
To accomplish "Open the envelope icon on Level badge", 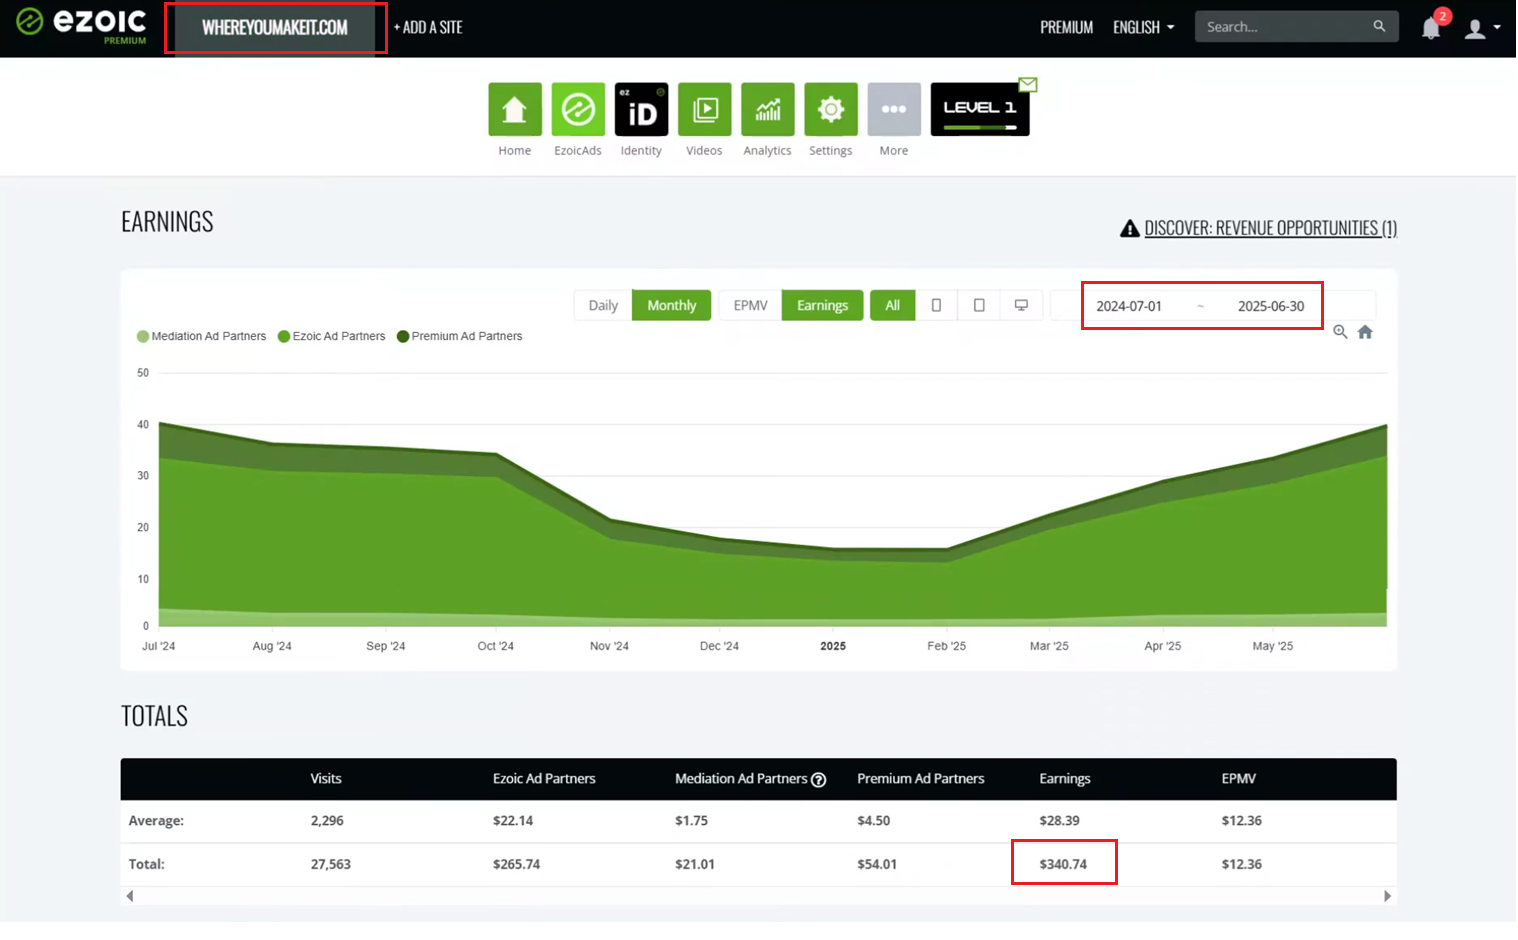I will click(1028, 84).
